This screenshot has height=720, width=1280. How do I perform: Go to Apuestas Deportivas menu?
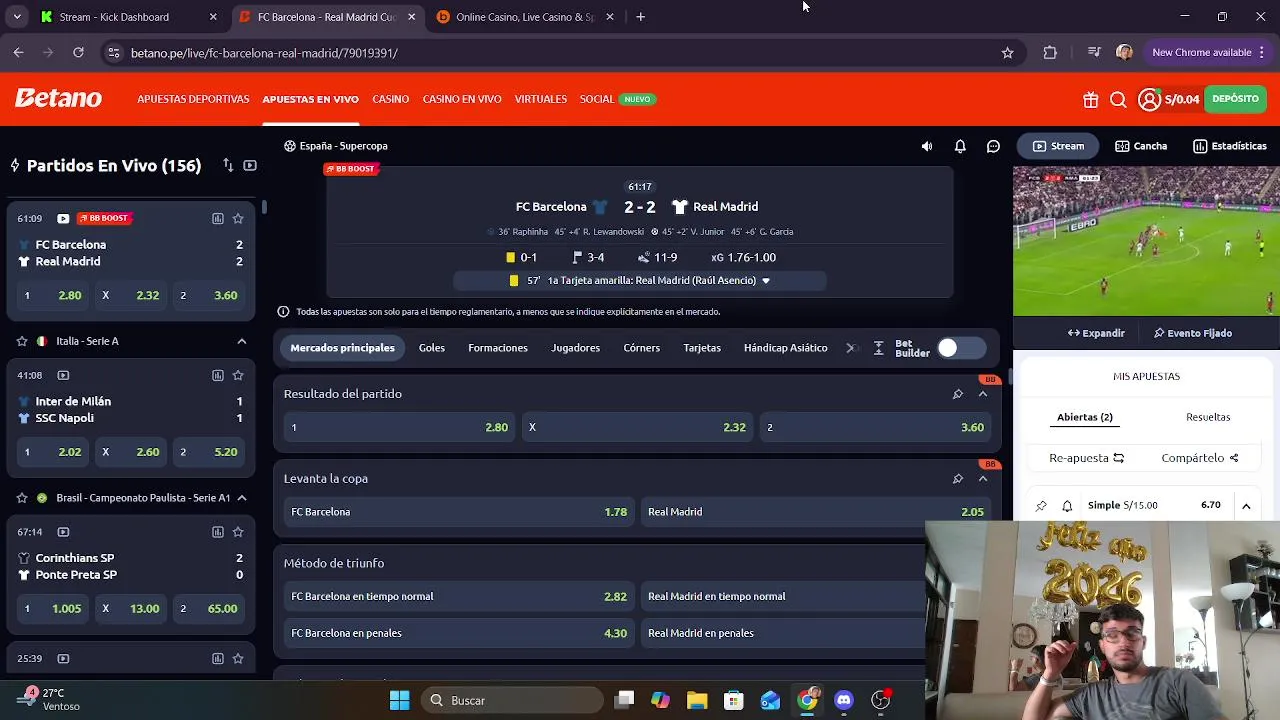pos(193,99)
